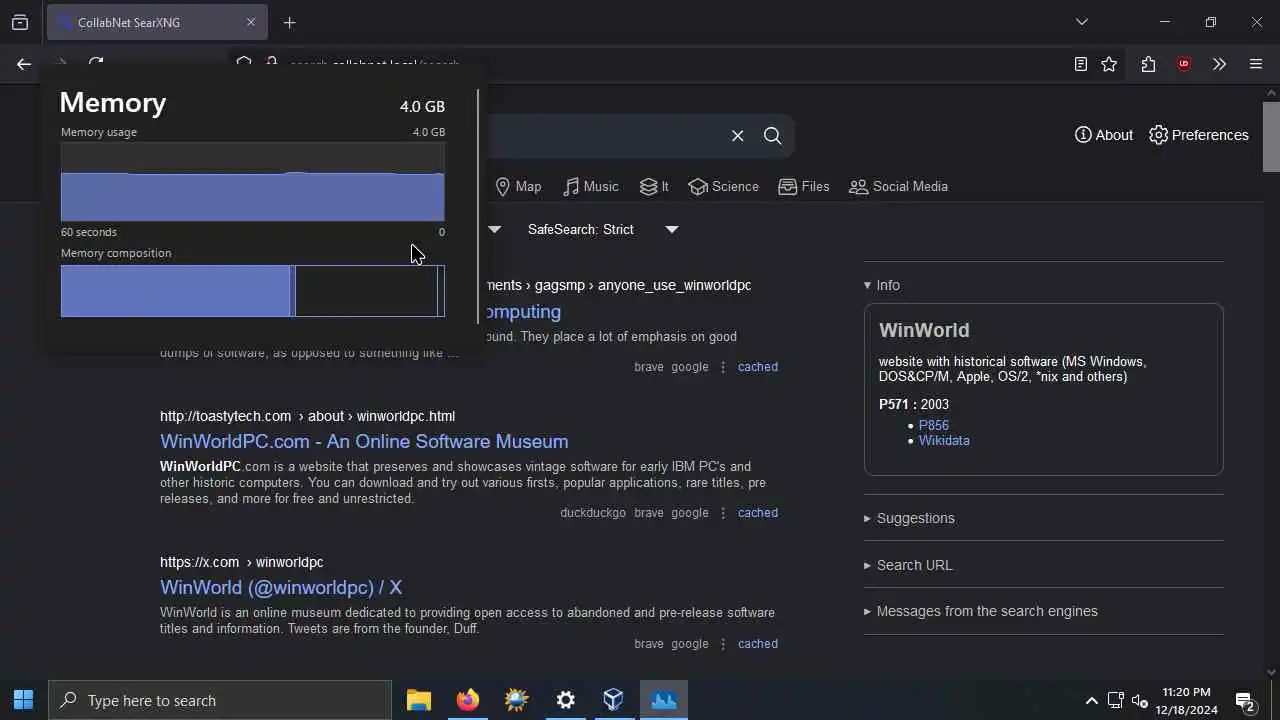
Task: Go back using the browser back arrow
Action: pyautogui.click(x=24, y=64)
